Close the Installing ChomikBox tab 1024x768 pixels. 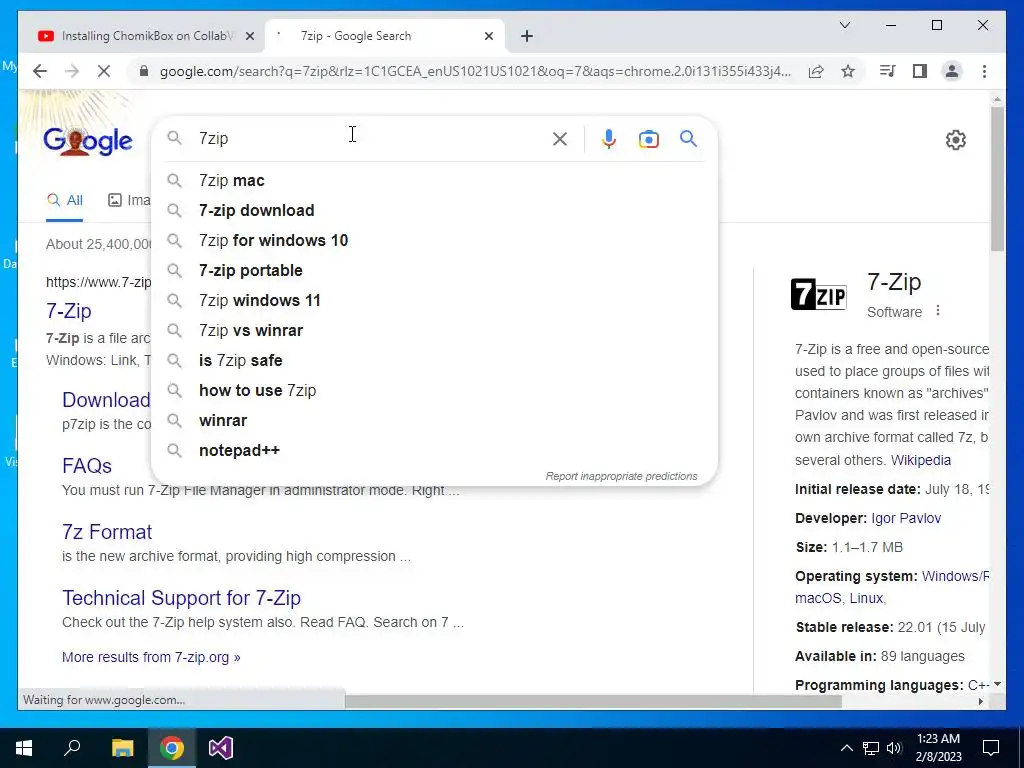click(249, 36)
